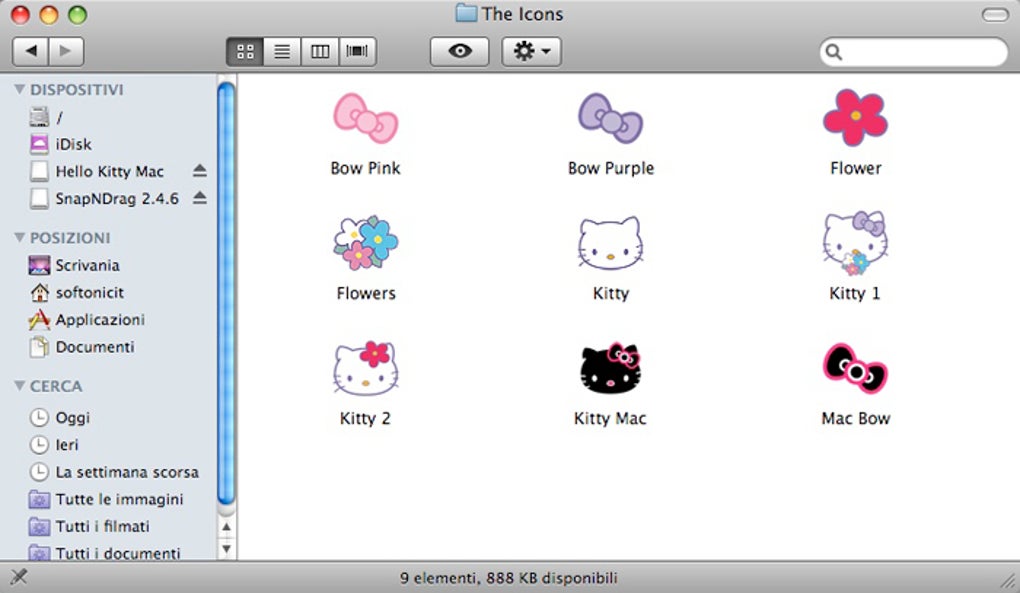Select the Mac Bow icon

(x=854, y=369)
